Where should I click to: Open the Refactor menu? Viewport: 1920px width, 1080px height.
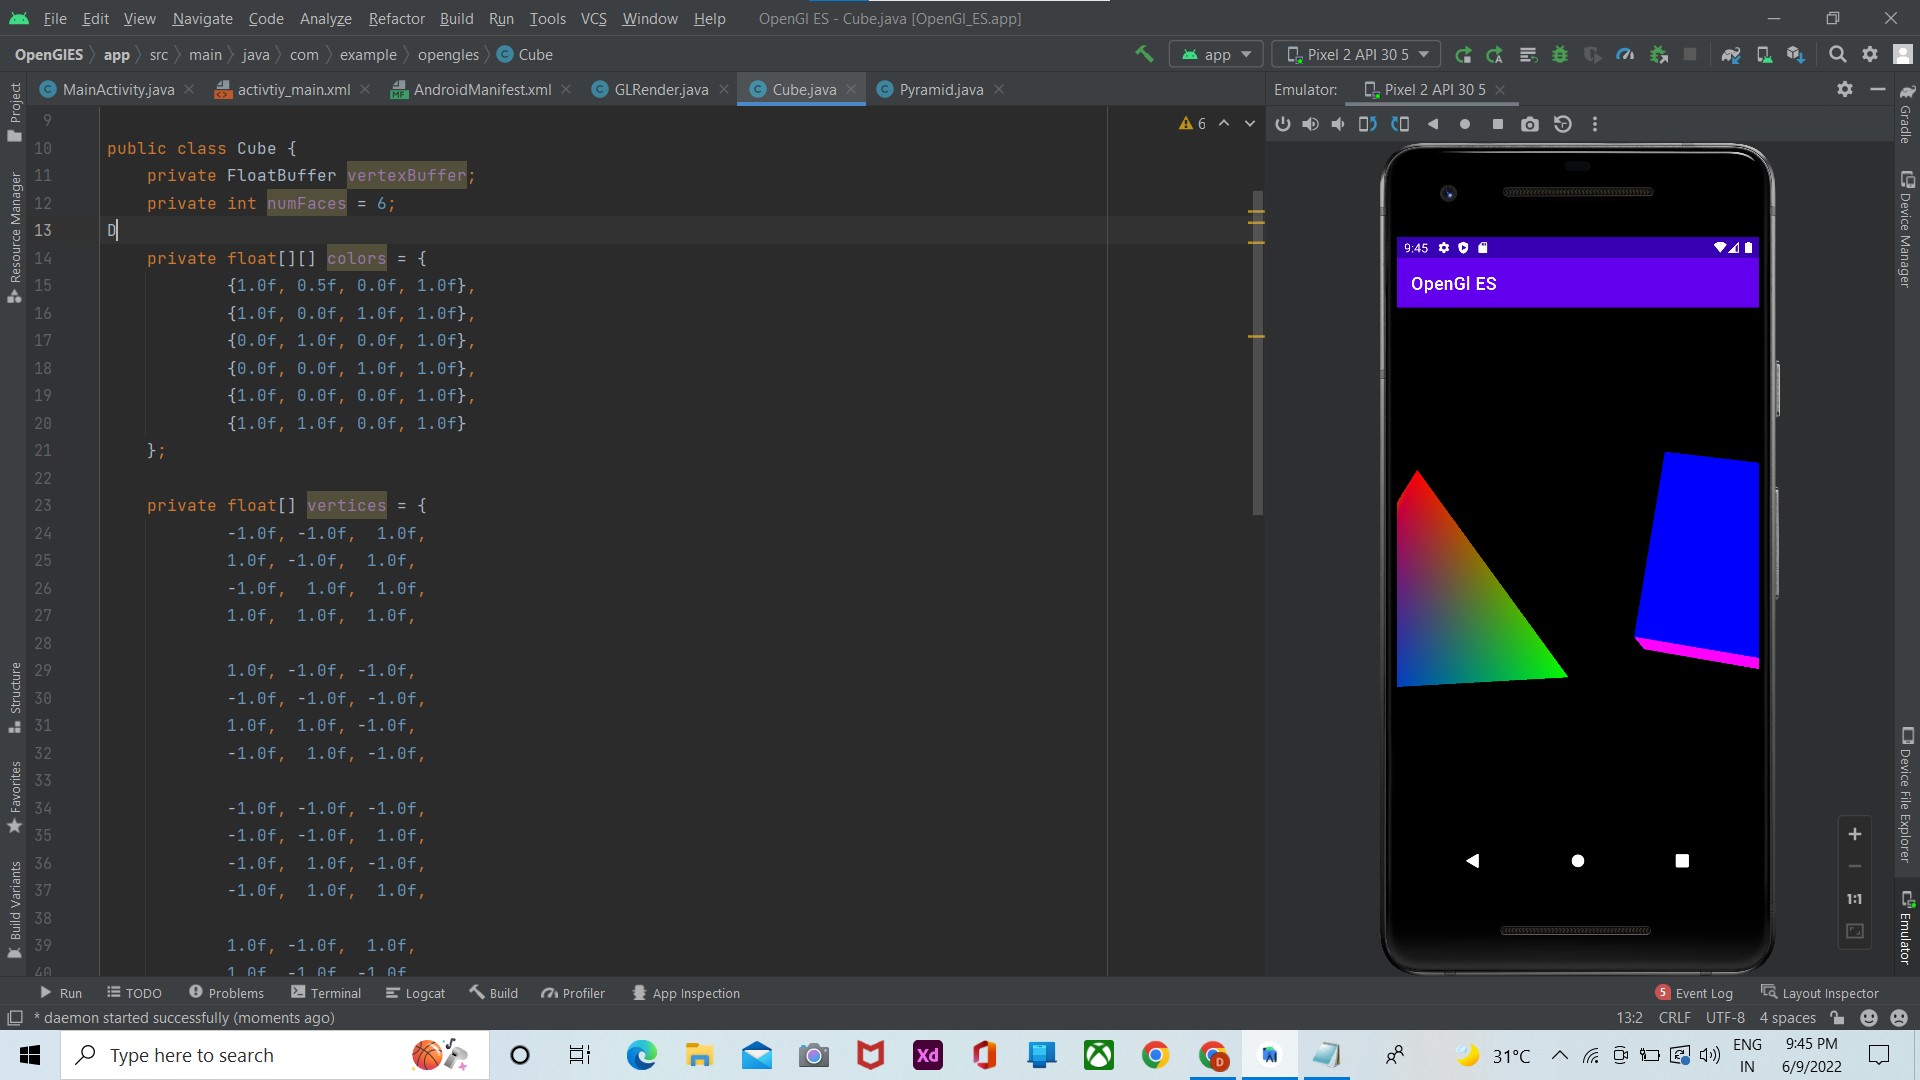(x=396, y=18)
